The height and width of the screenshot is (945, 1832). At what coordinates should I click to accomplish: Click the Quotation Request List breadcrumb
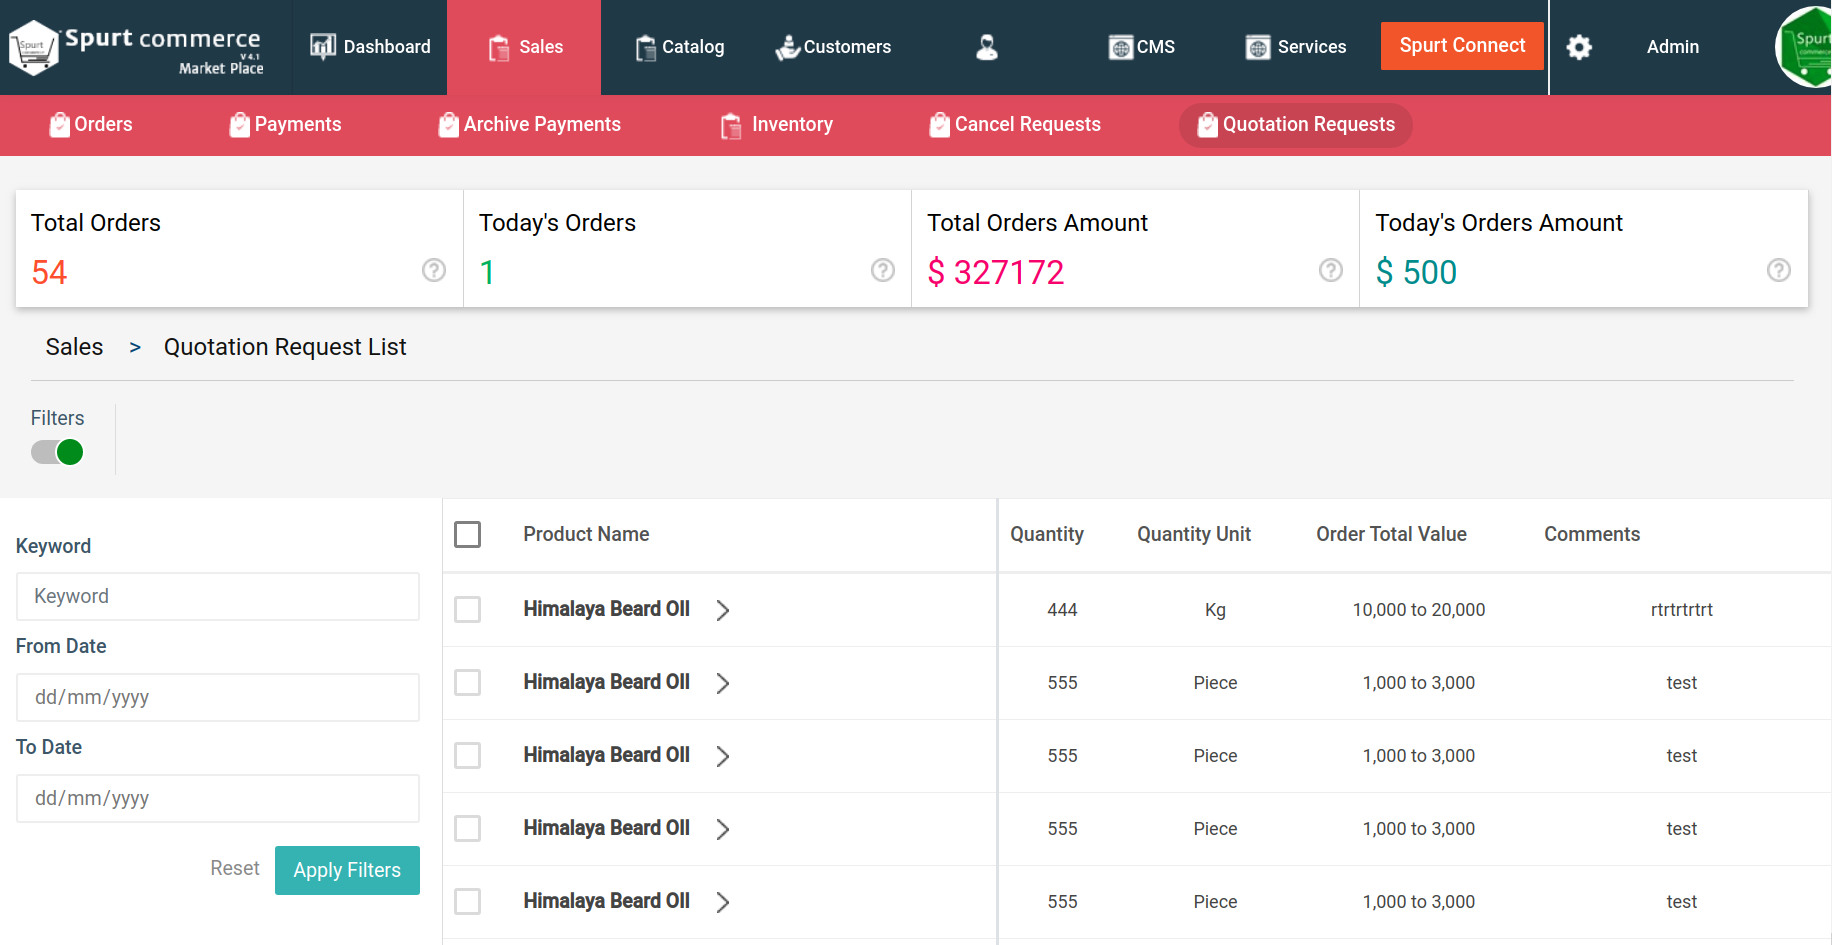(x=285, y=347)
